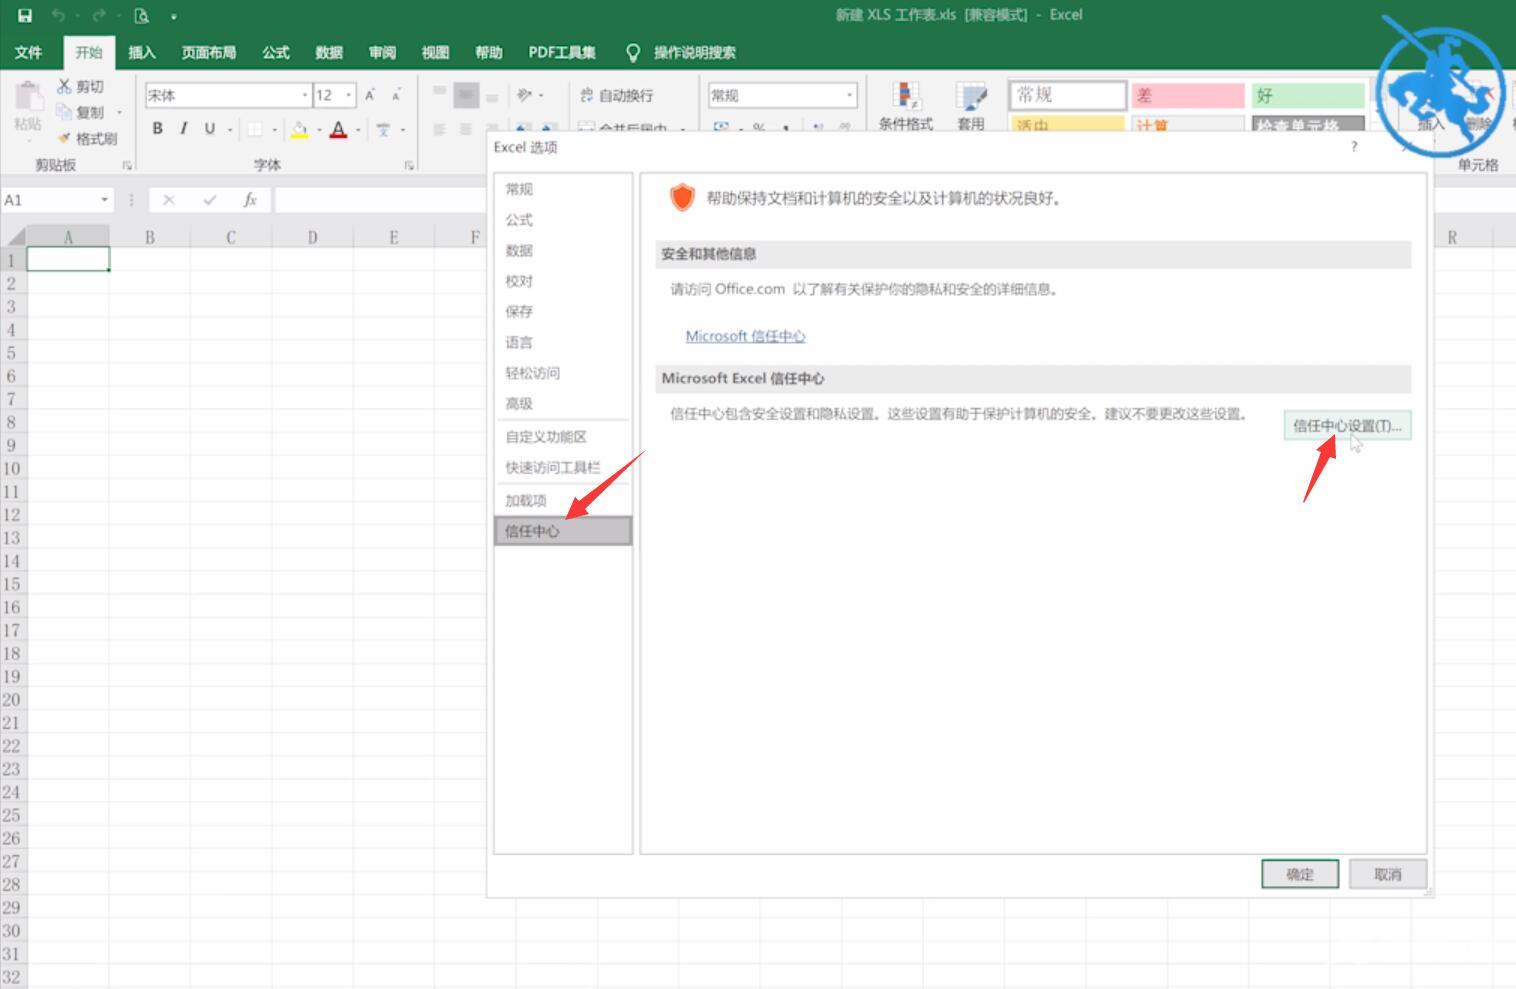Click the decrease font size icon
Screen dimensions: 1516x989
click(396, 95)
